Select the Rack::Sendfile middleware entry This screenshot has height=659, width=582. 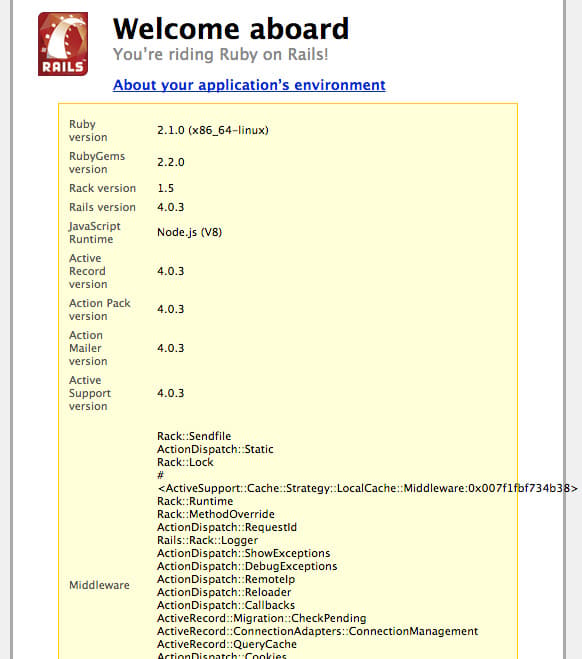194,436
